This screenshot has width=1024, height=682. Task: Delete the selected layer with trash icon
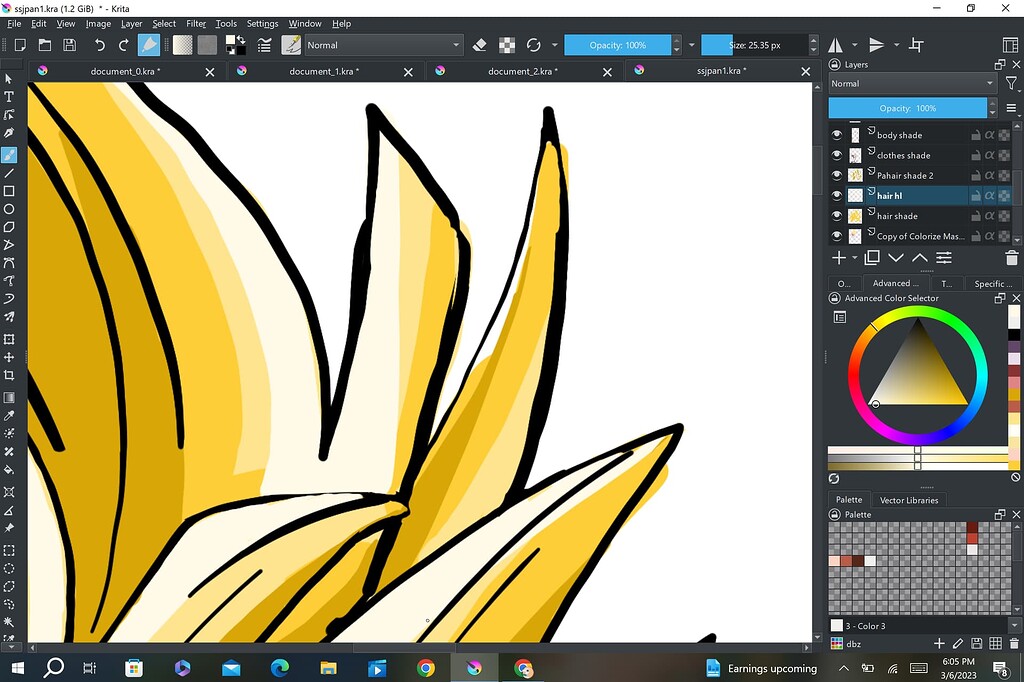[1011, 258]
